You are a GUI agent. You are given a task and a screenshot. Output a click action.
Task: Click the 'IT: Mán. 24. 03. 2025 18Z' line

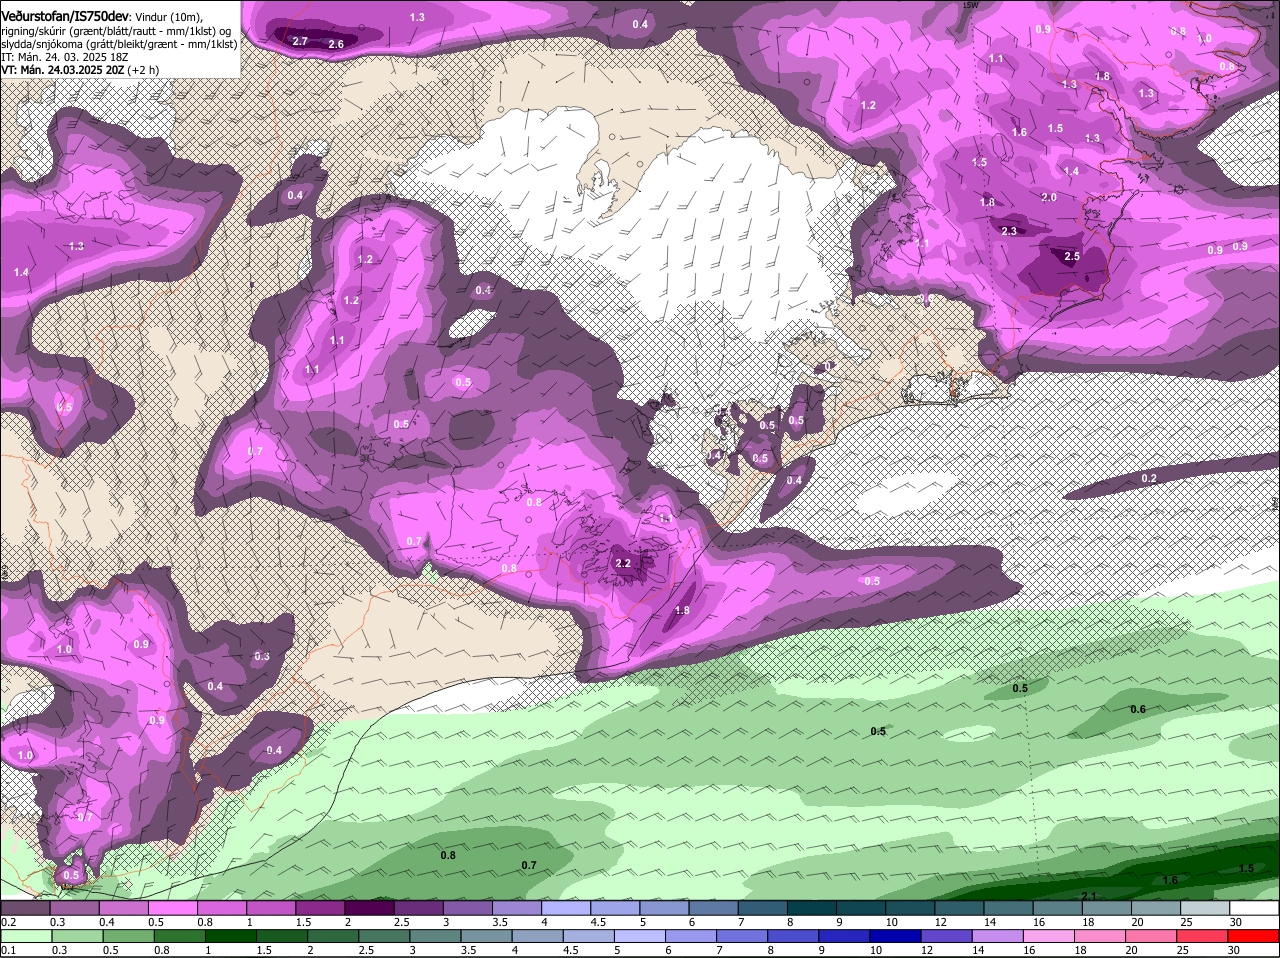[64, 57]
